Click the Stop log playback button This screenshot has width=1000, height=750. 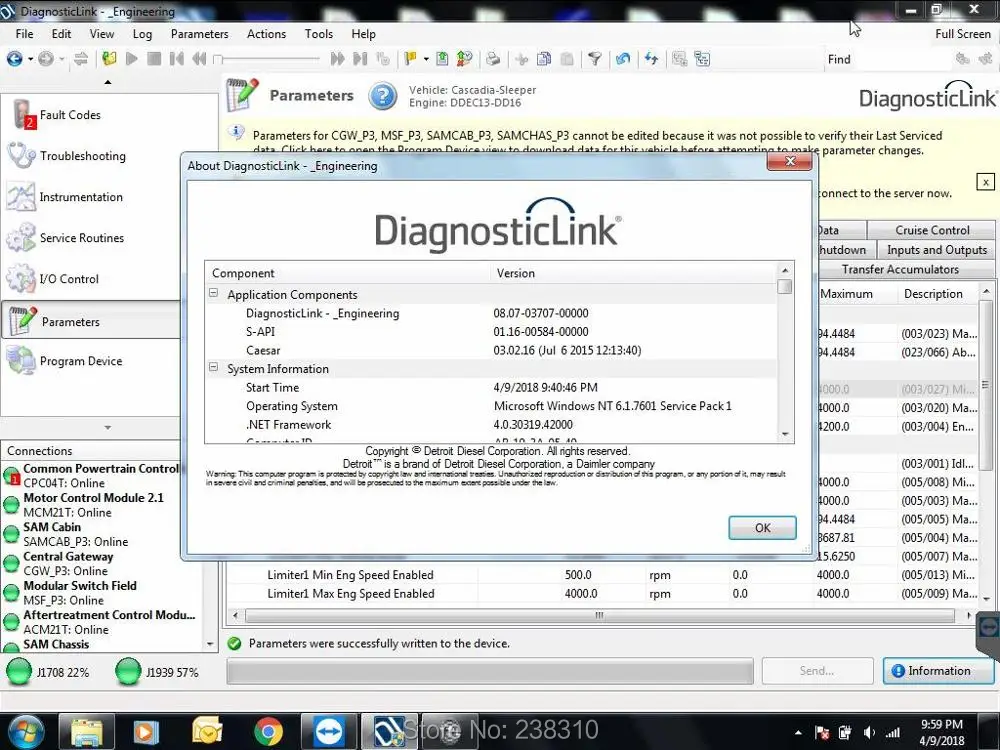pos(154,59)
